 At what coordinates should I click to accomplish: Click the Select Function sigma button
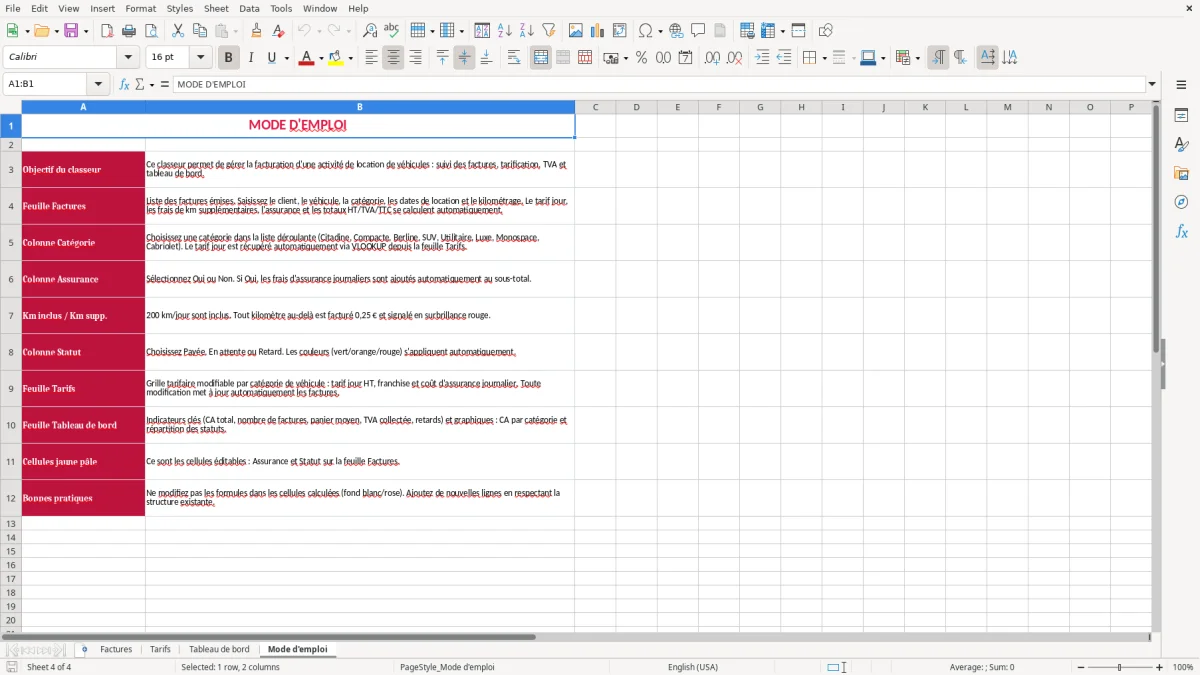point(140,85)
